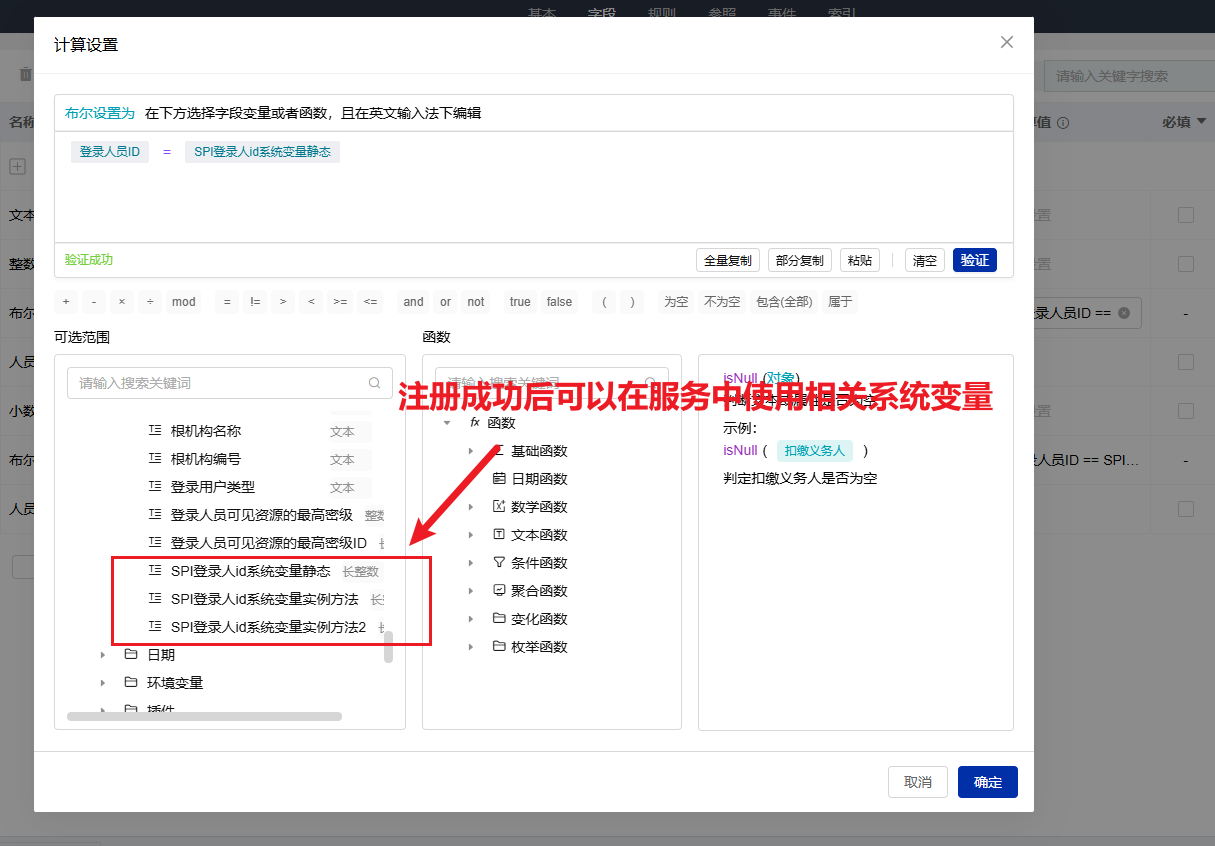Click the 全量复制 button

click(x=728, y=260)
